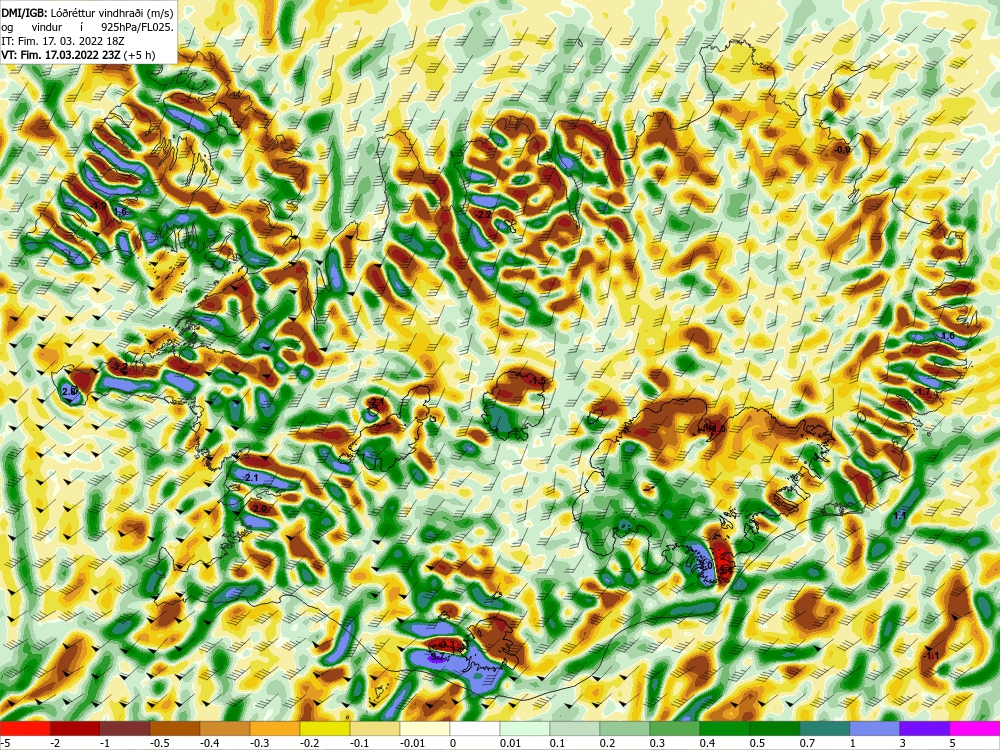Screen dimensions: 1000x750
Task: Click the bright green swatch between 0.4 and 0.5
Action: (725, 728)
